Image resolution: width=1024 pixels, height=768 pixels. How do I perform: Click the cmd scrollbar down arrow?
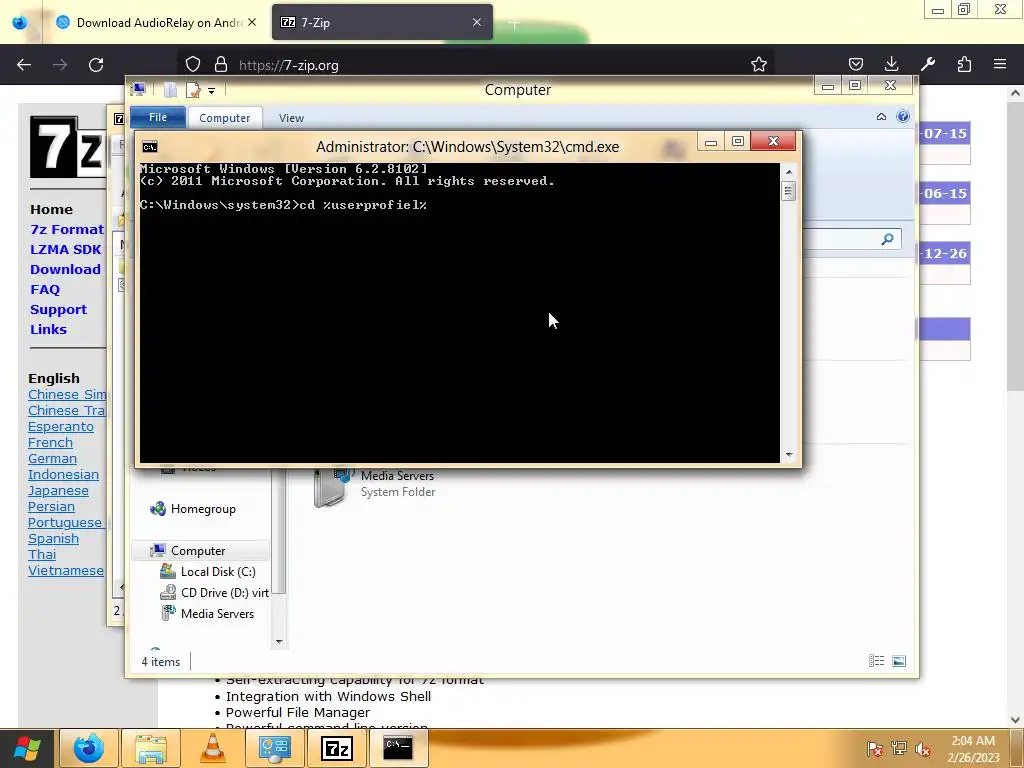point(789,455)
